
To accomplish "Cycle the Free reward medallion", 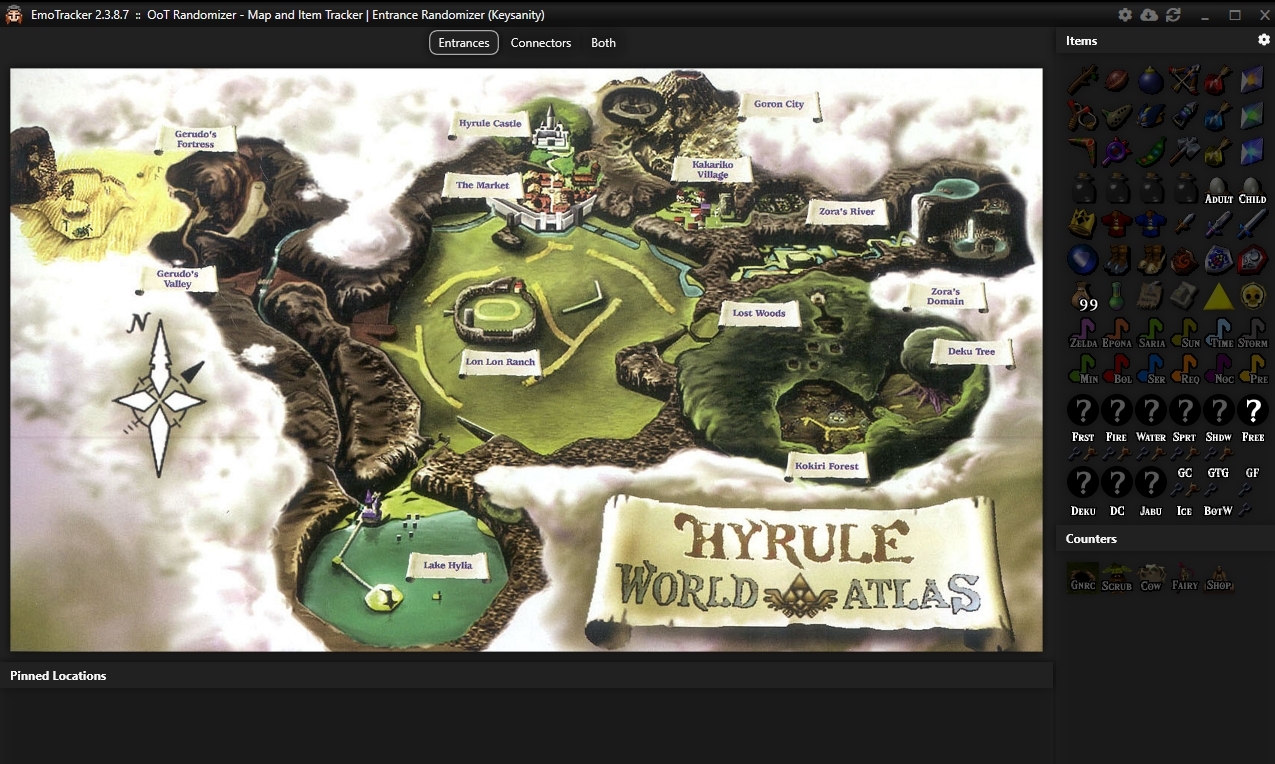I will tap(1252, 410).
